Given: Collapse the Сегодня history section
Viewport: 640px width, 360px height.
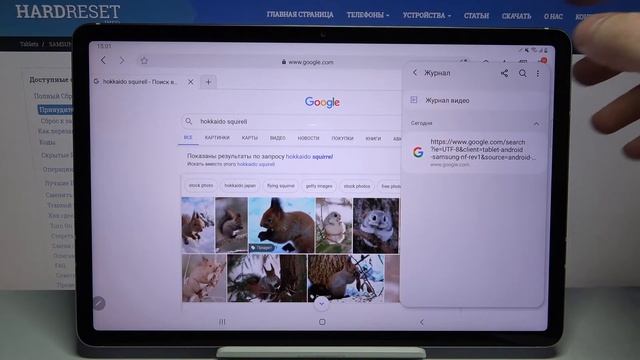Looking at the screenshot, I should click(x=536, y=123).
